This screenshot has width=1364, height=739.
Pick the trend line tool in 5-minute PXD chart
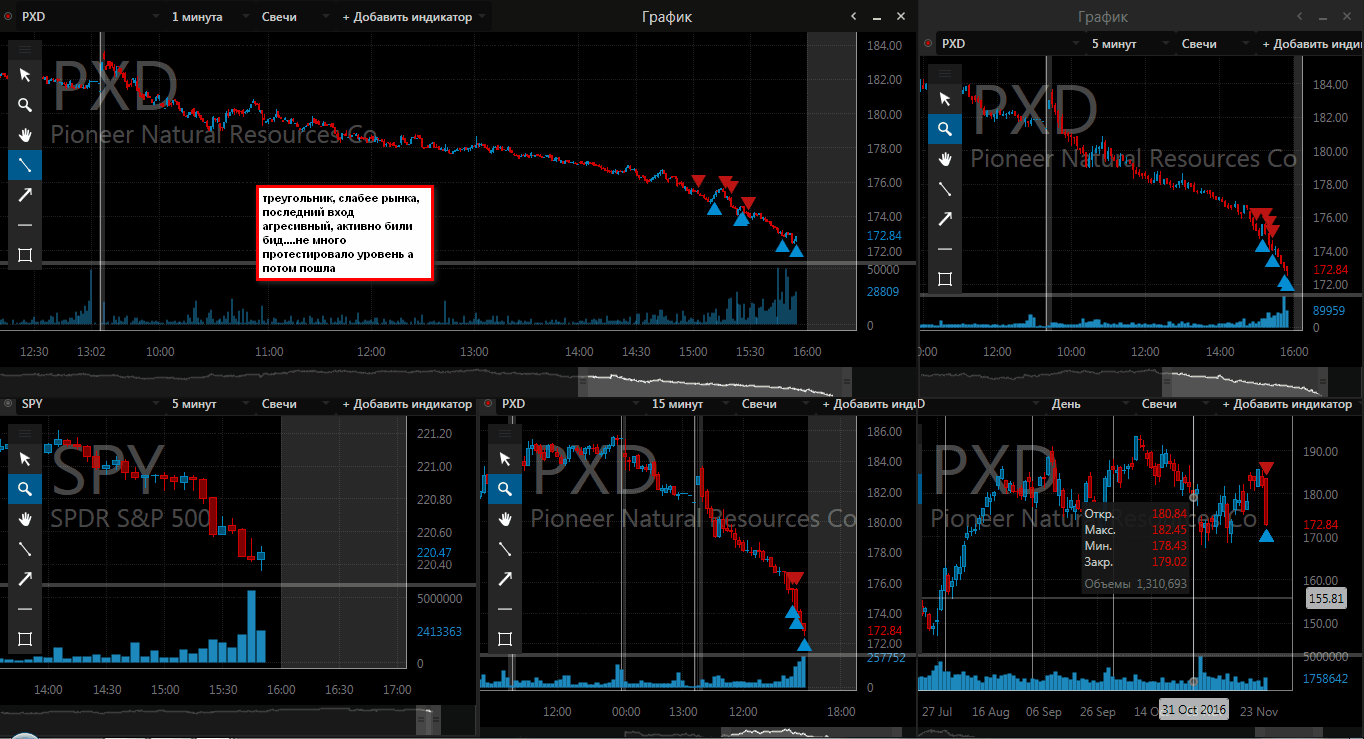[945, 189]
